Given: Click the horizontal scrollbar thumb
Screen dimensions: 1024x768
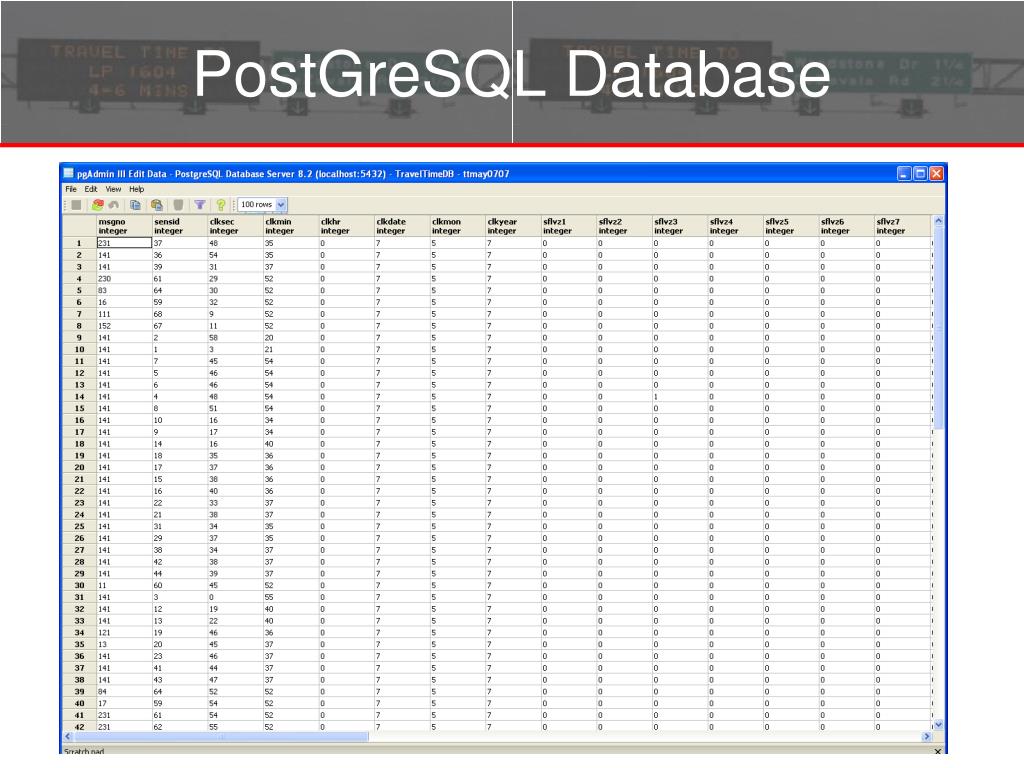Looking at the screenshot, I should 221,736.
